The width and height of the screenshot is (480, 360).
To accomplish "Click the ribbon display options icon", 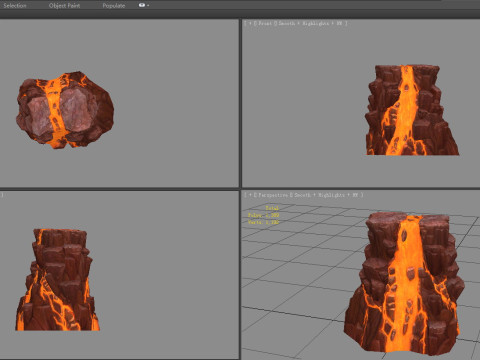I will click(142, 5).
